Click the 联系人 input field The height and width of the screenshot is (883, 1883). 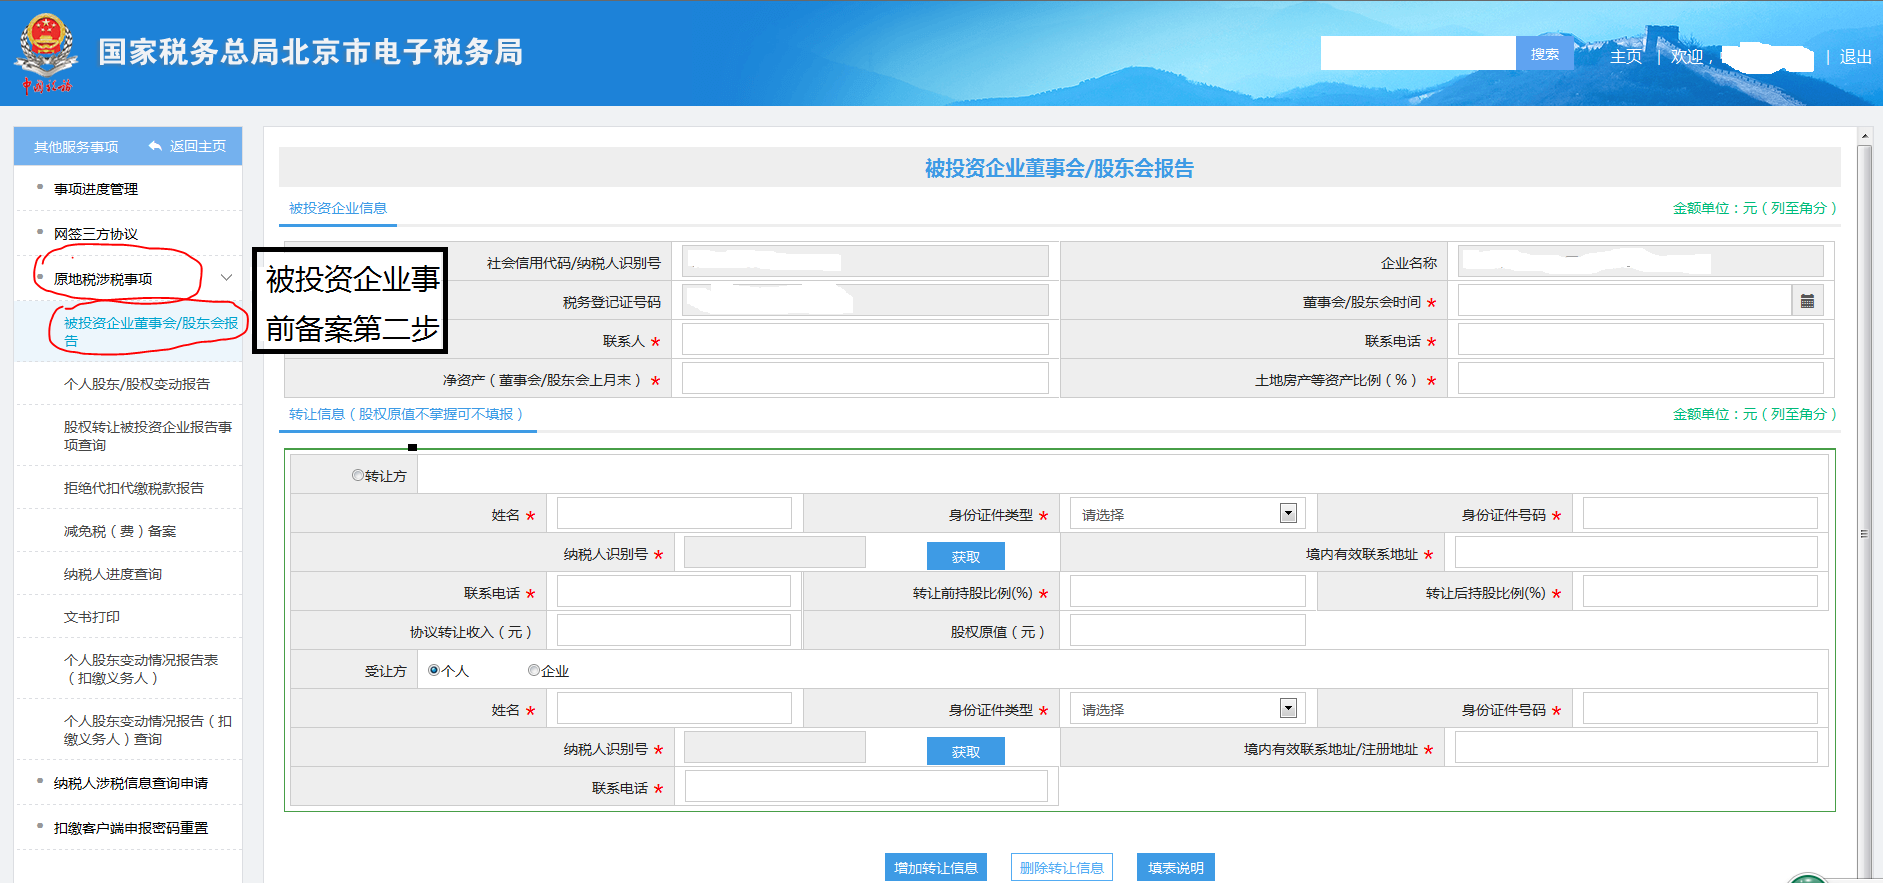pos(865,340)
